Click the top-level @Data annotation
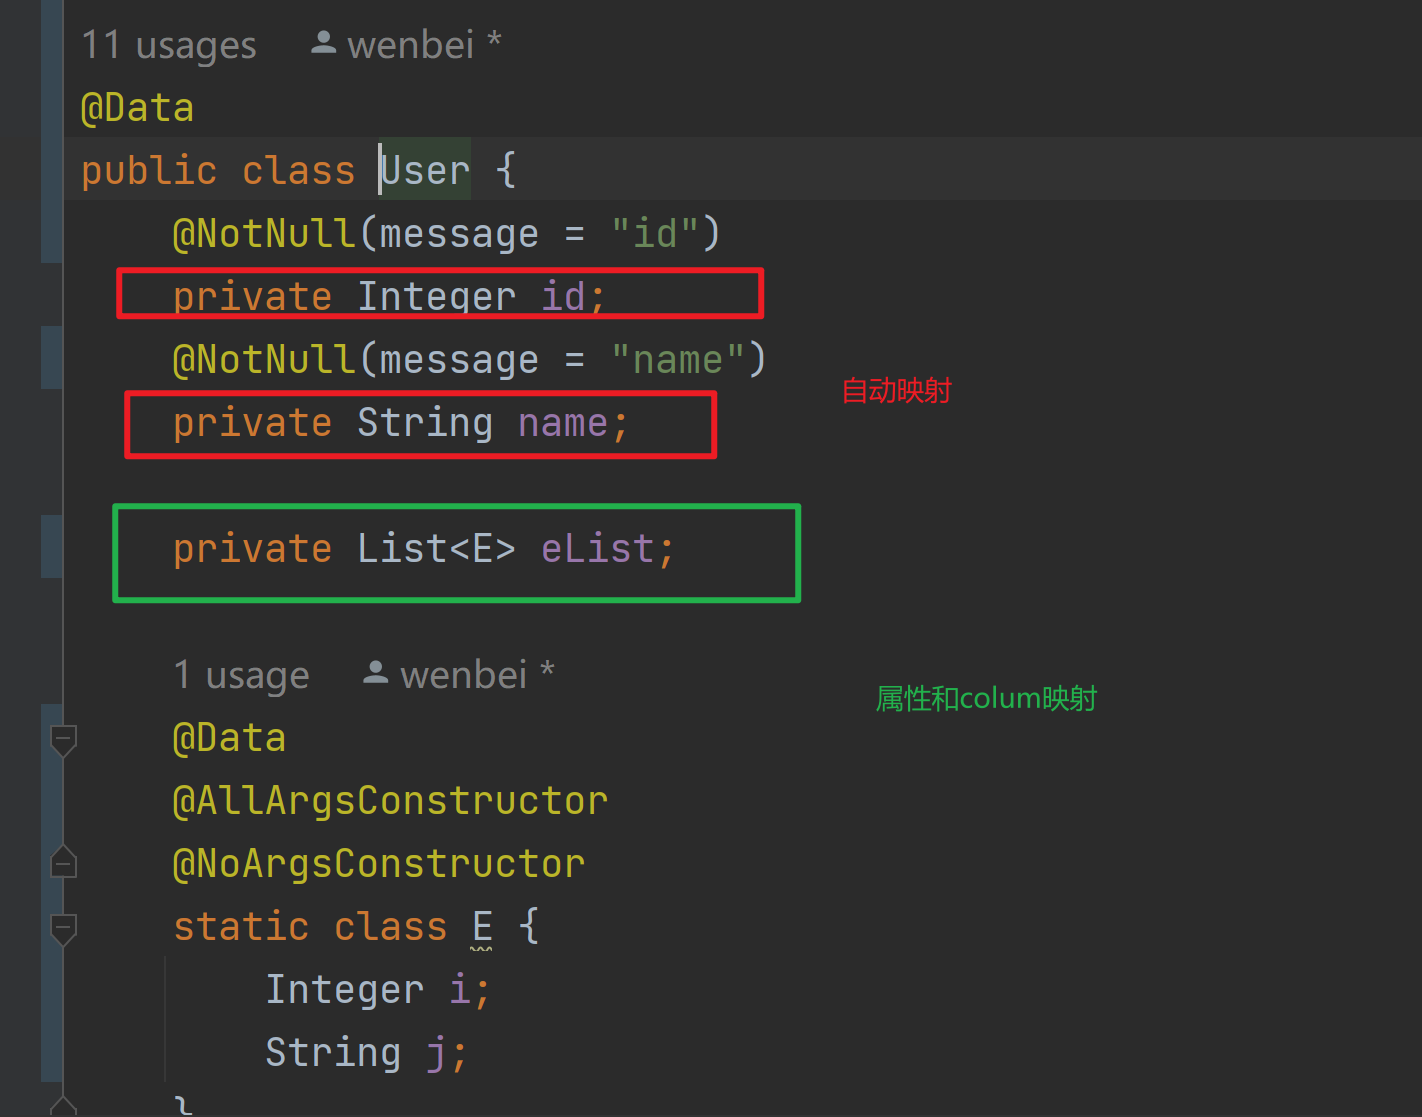1422x1117 pixels. pos(137,108)
